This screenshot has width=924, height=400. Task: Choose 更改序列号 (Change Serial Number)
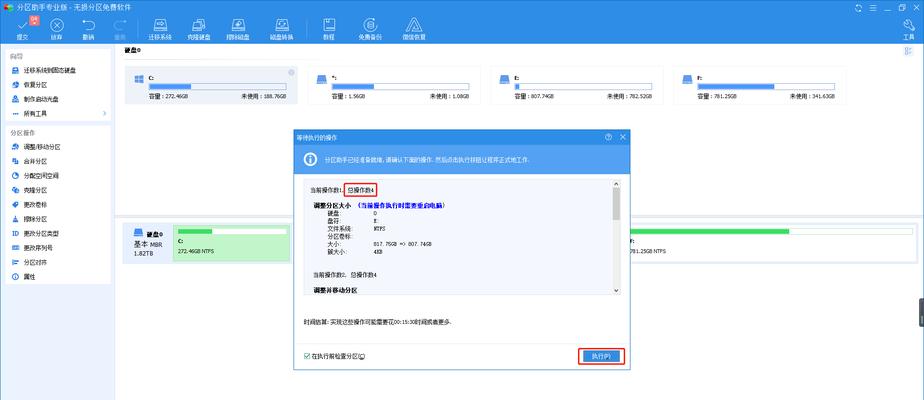point(38,248)
